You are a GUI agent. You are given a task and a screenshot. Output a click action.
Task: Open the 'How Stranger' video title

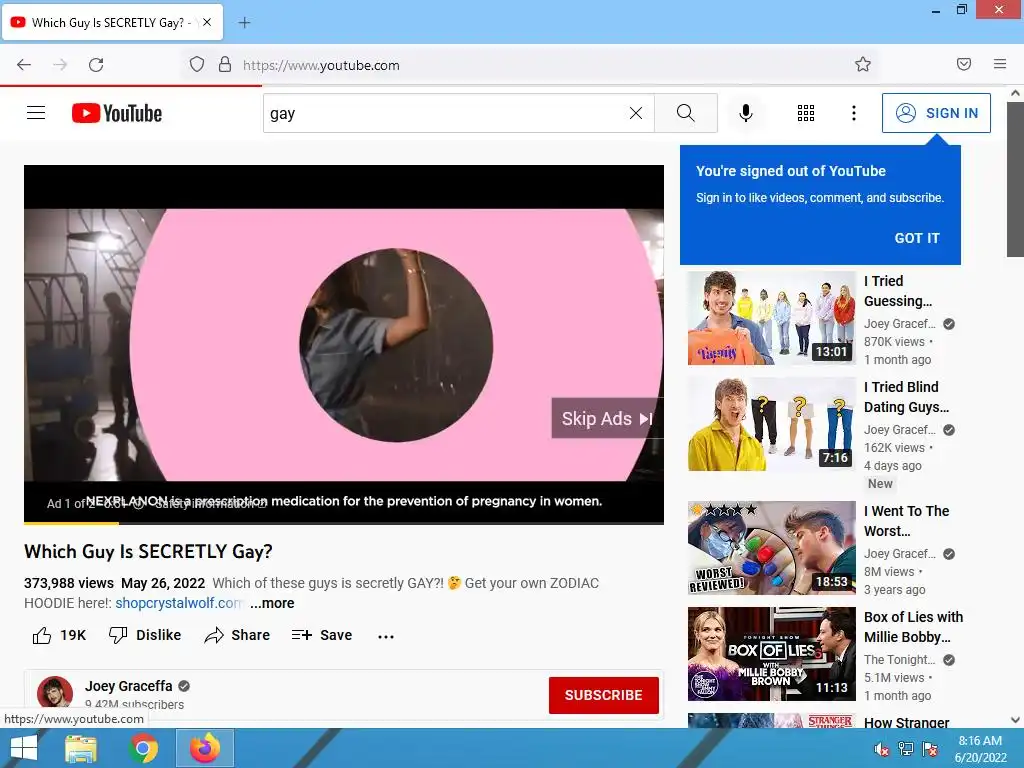point(906,722)
